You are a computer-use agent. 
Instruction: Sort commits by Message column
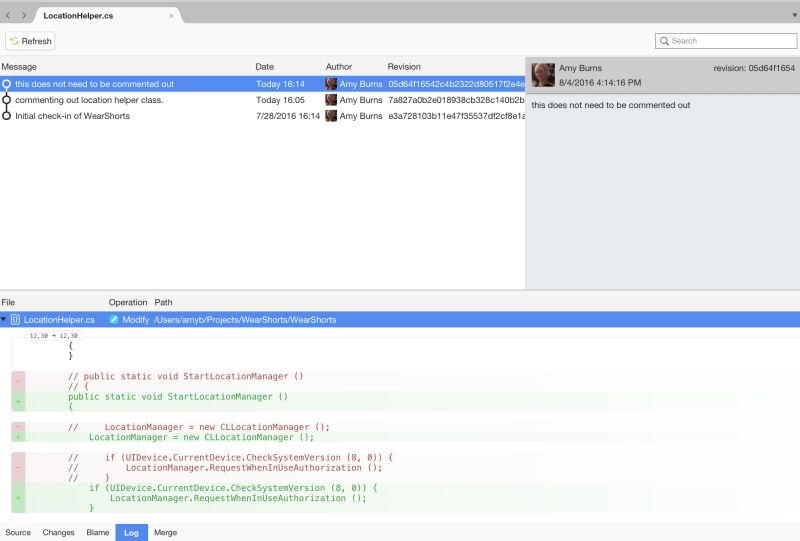point(19,67)
